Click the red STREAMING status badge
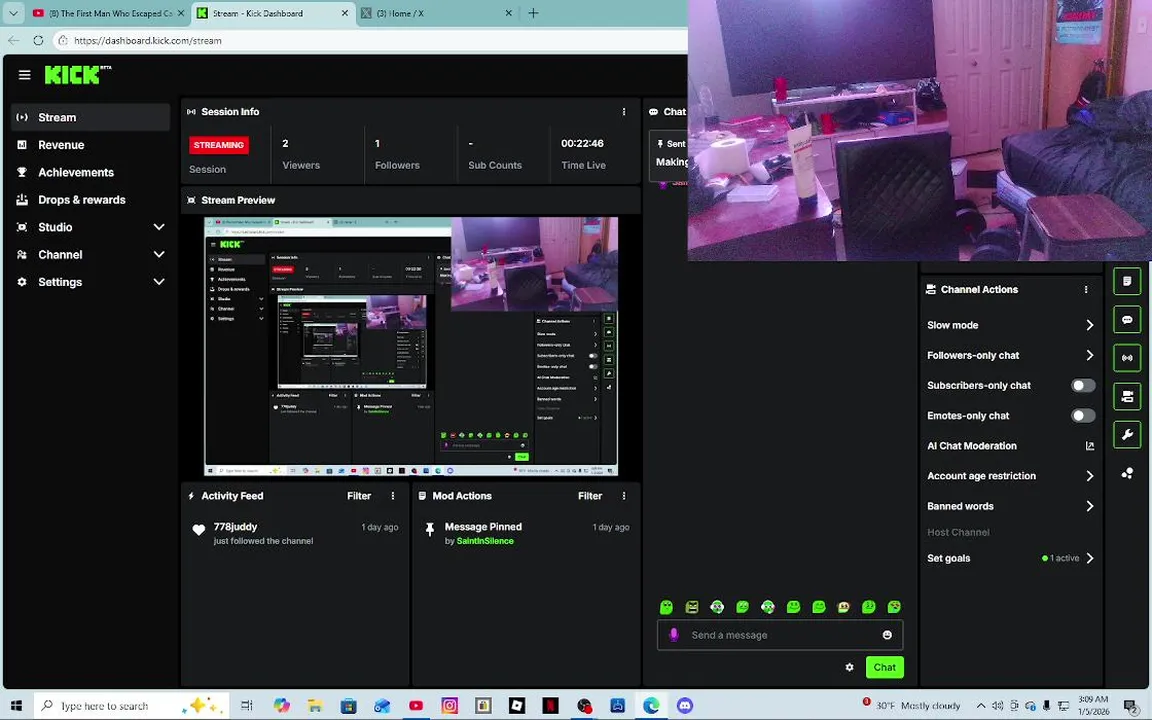This screenshot has width=1152, height=720. [219, 145]
